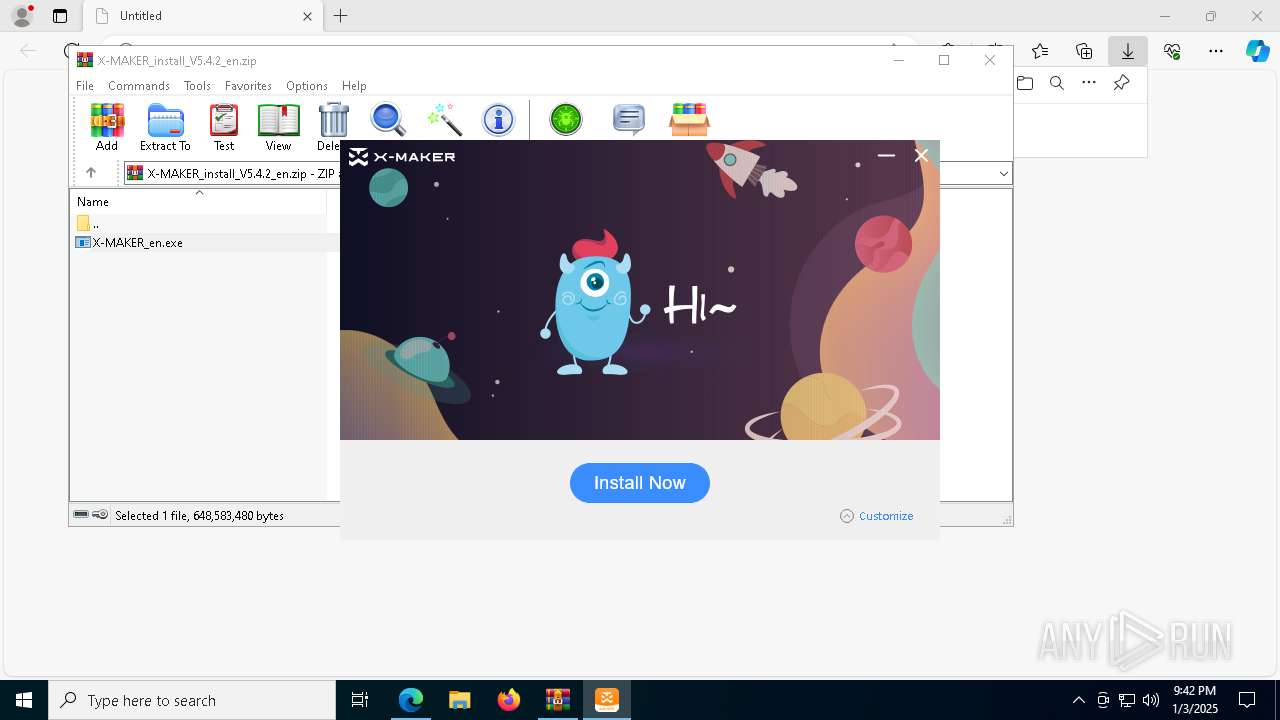
Task: Open Edge browser essentials heart icon
Action: coord(1172,51)
